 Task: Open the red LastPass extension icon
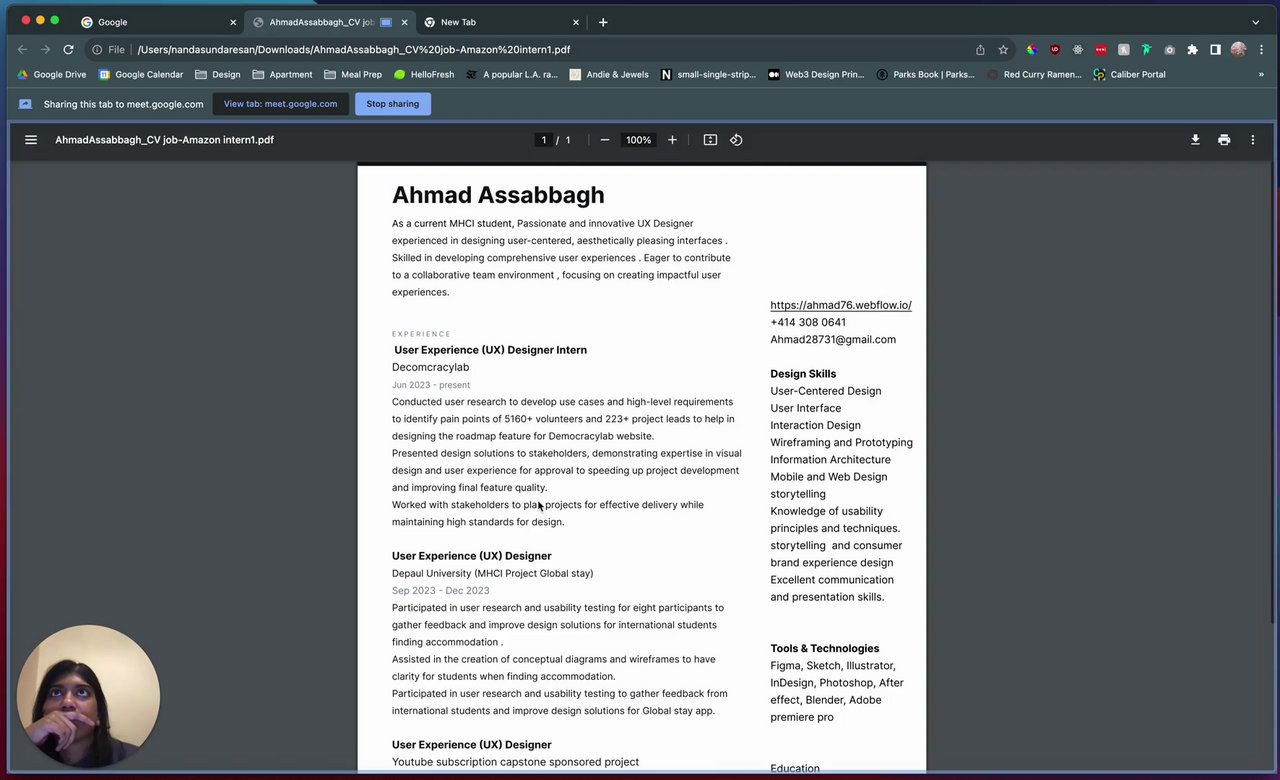coord(1101,49)
